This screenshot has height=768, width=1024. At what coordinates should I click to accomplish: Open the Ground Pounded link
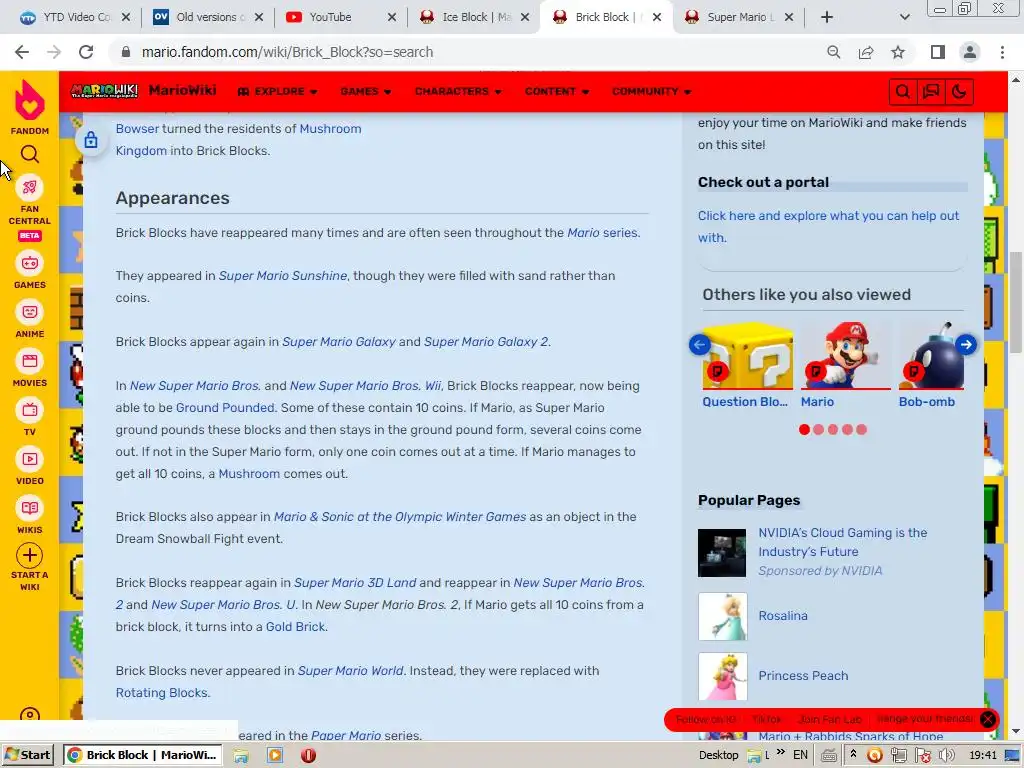pos(225,408)
